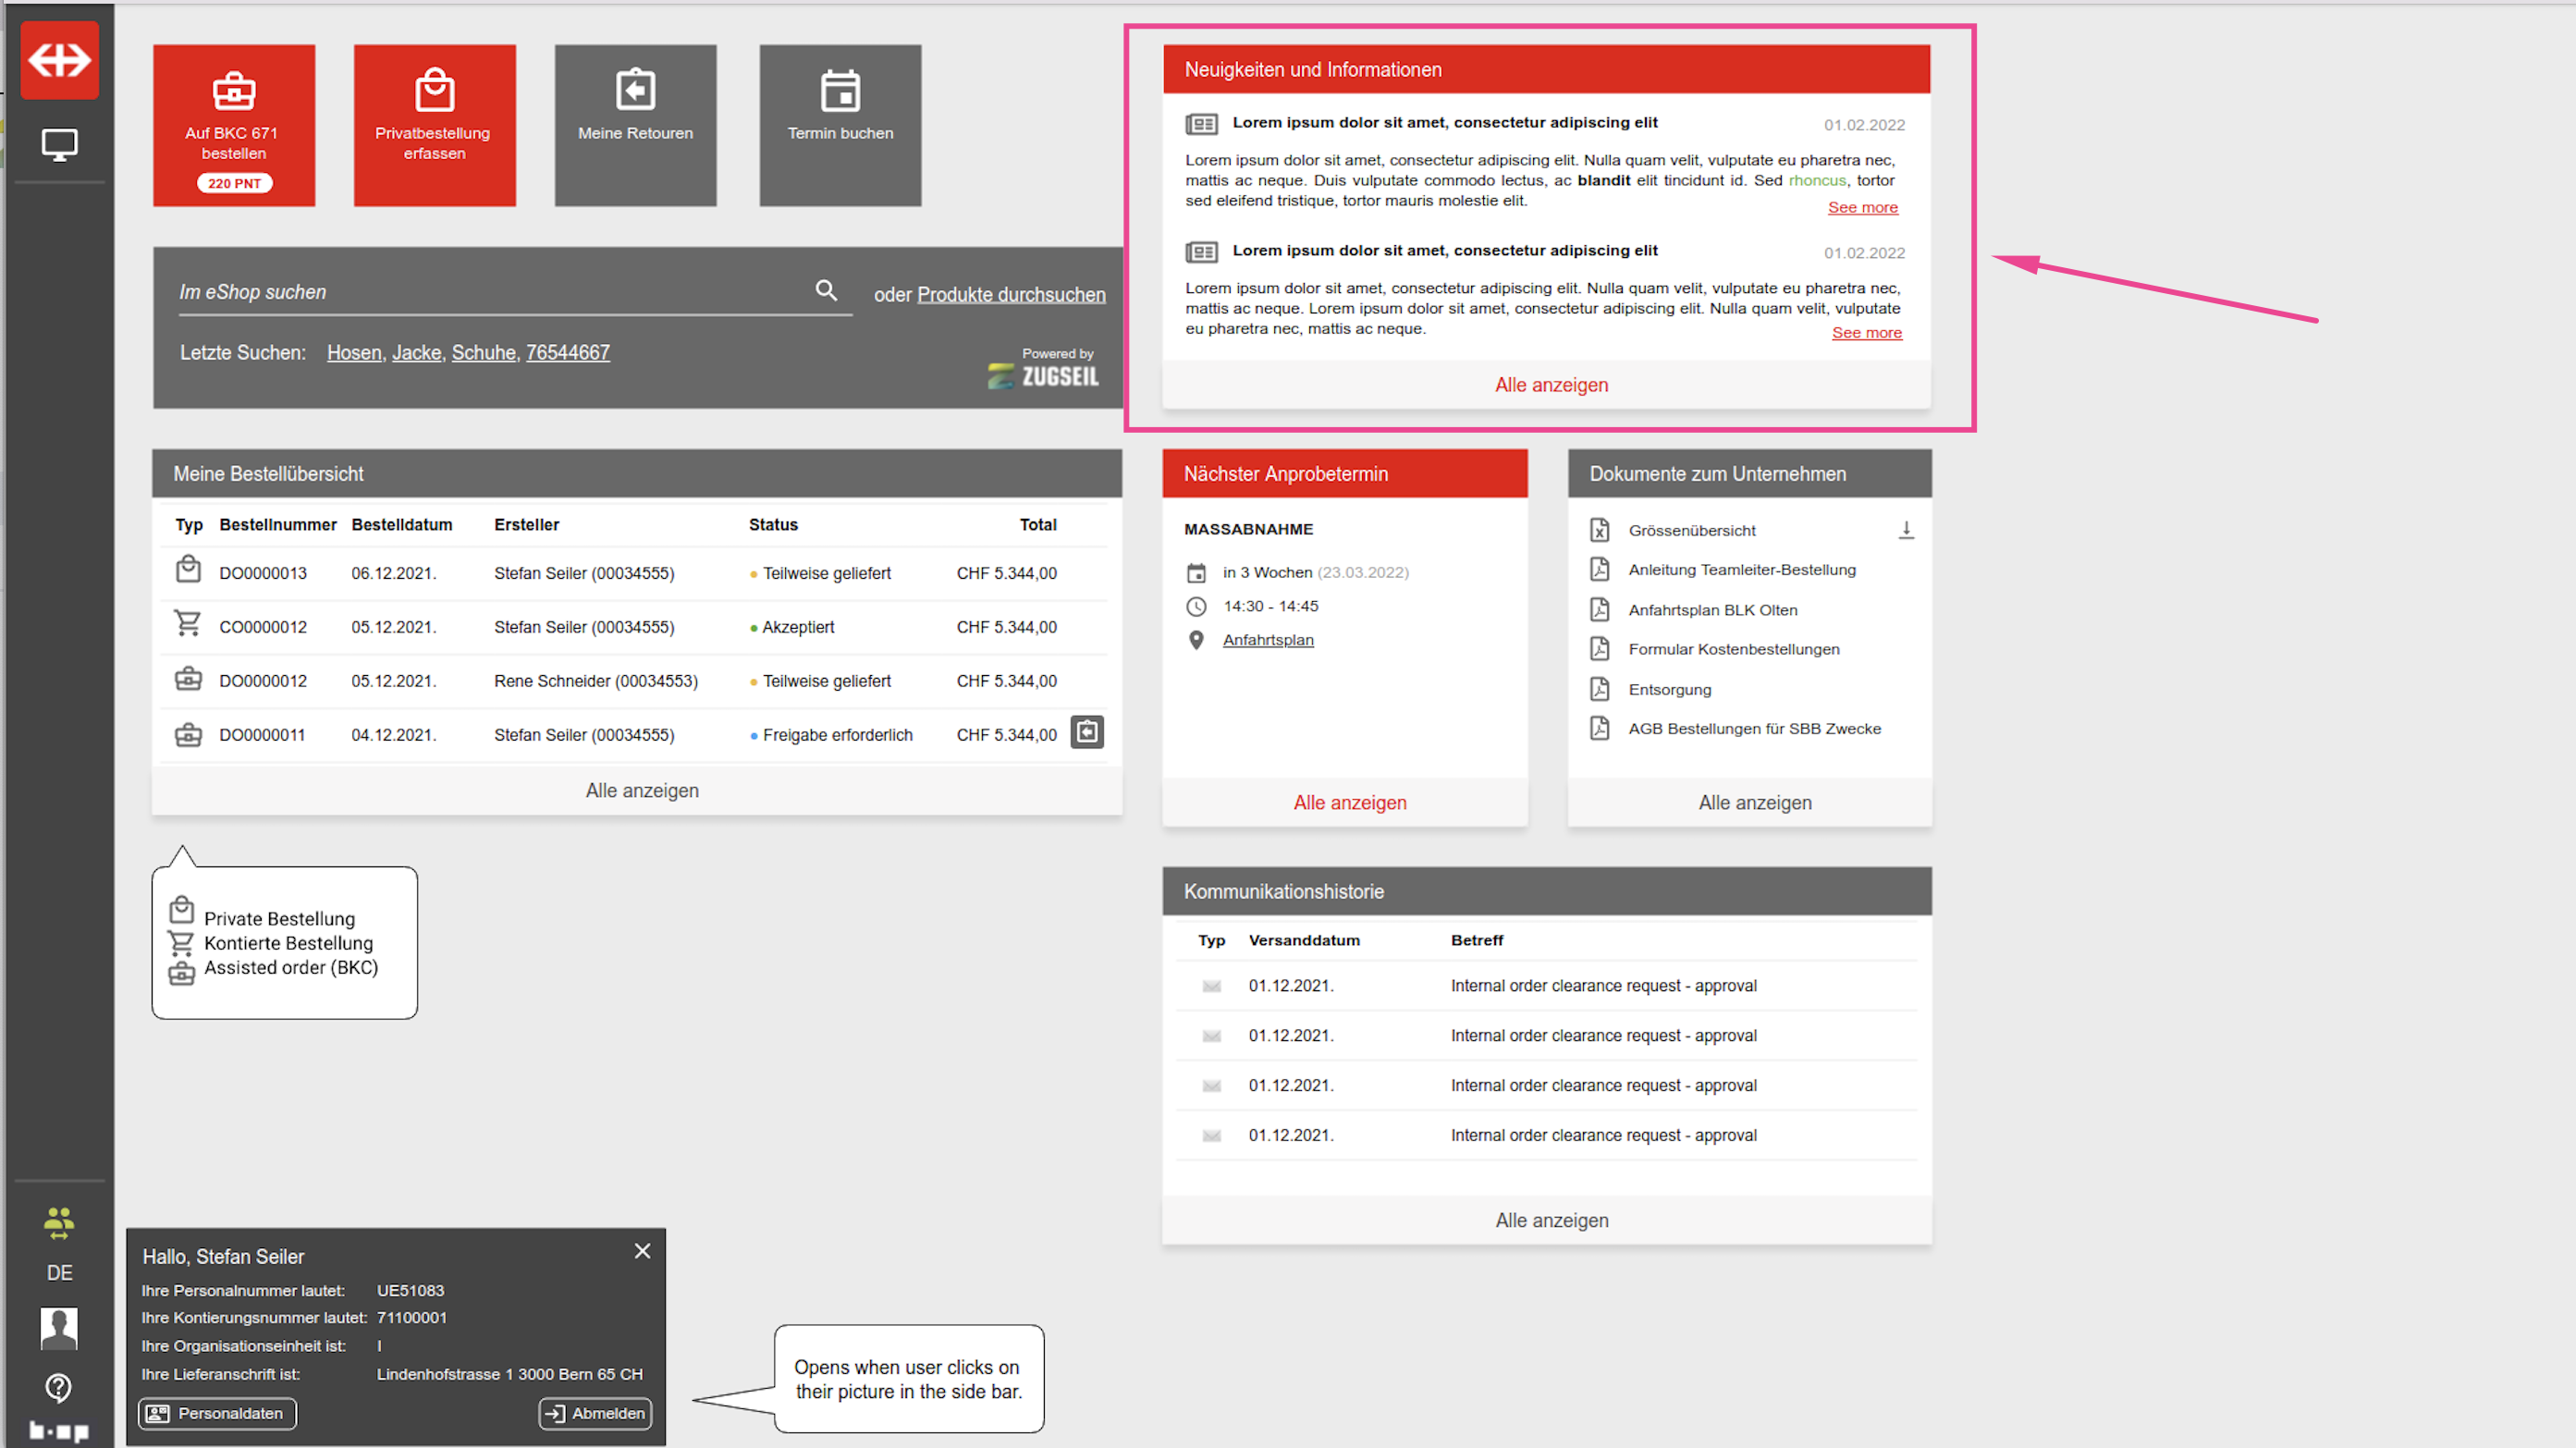Open the Anfahrtsplan link in Anprobetermin
This screenshot has height=1448, width=2576.
pyautogui.click(x=1268, y=640)
